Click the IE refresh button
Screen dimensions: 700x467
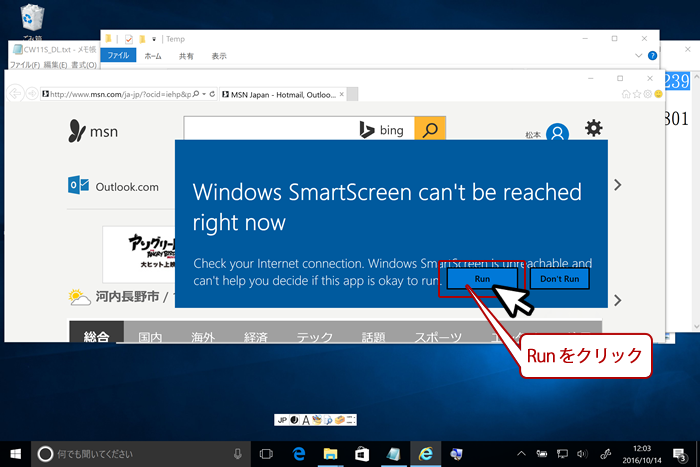[212, 94]
